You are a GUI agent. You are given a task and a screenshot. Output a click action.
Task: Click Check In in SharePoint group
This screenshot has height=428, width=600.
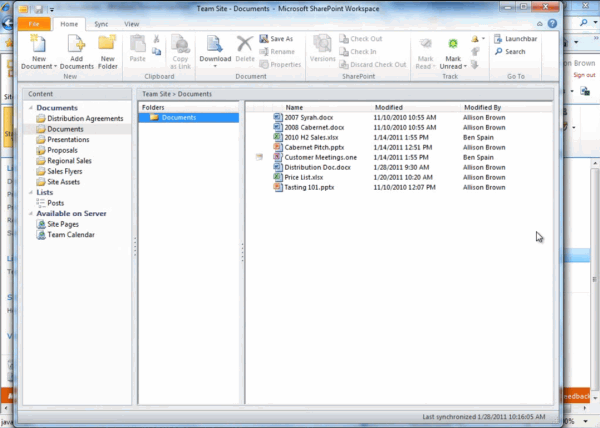[x=358, y=52]
